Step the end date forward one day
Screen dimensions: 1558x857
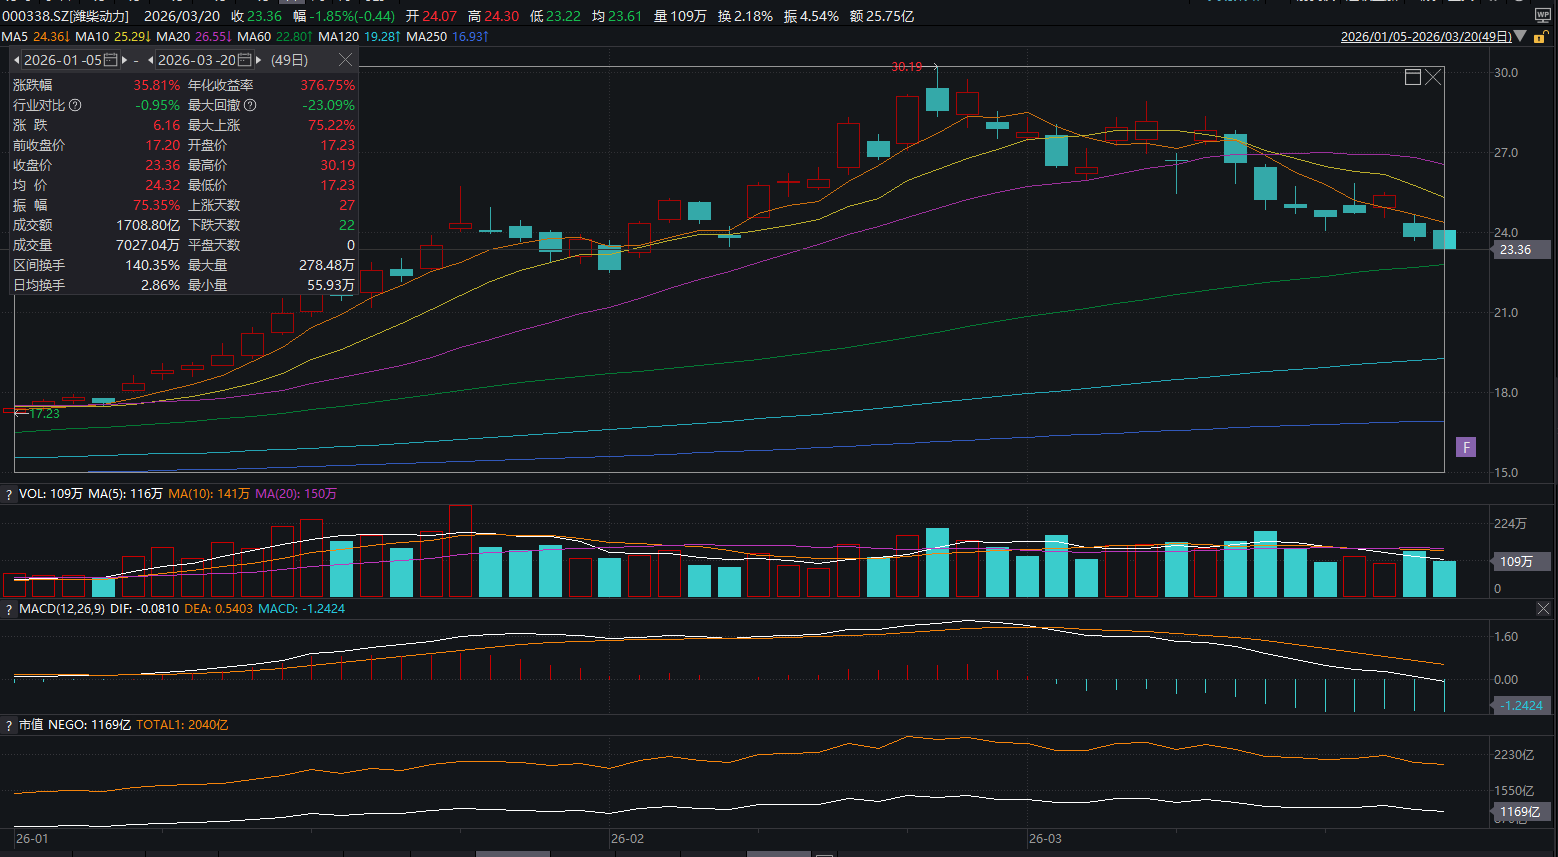[x=258, y=60]
